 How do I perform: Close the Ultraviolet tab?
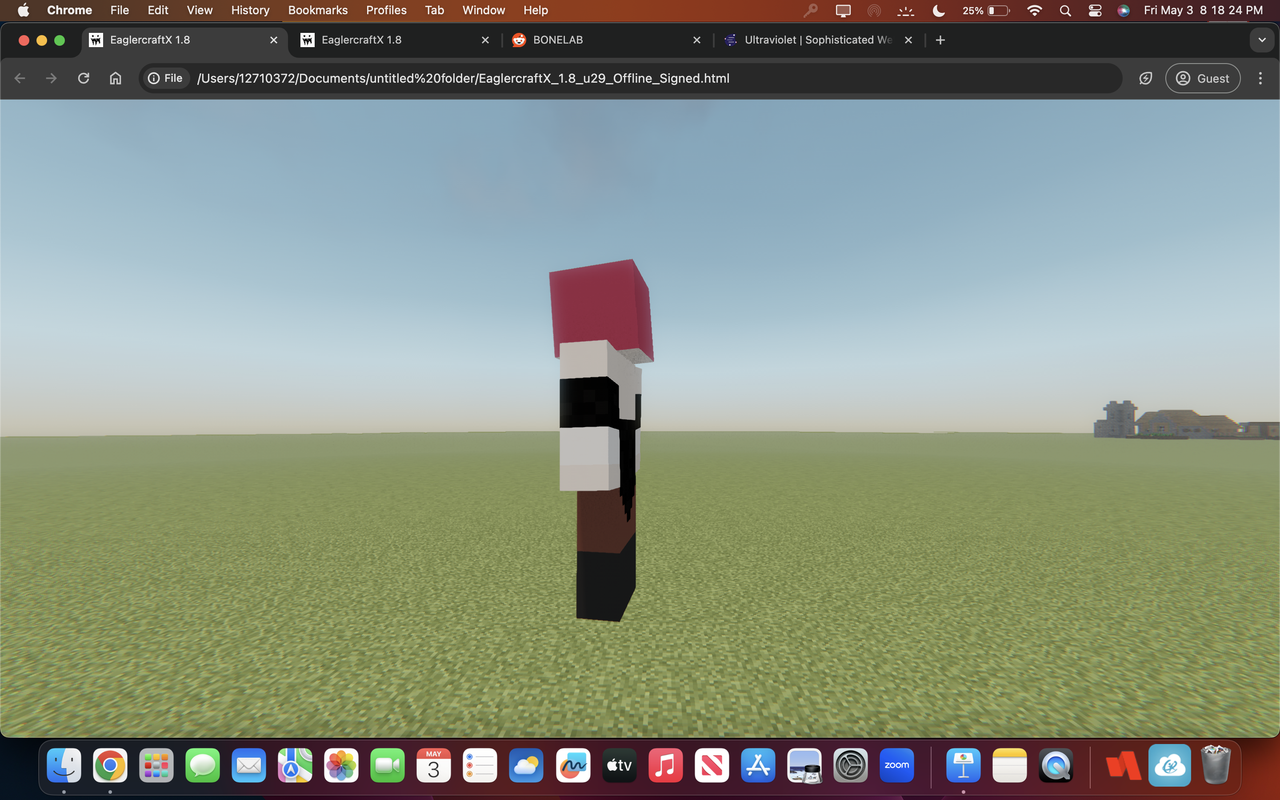pos(909,40)
